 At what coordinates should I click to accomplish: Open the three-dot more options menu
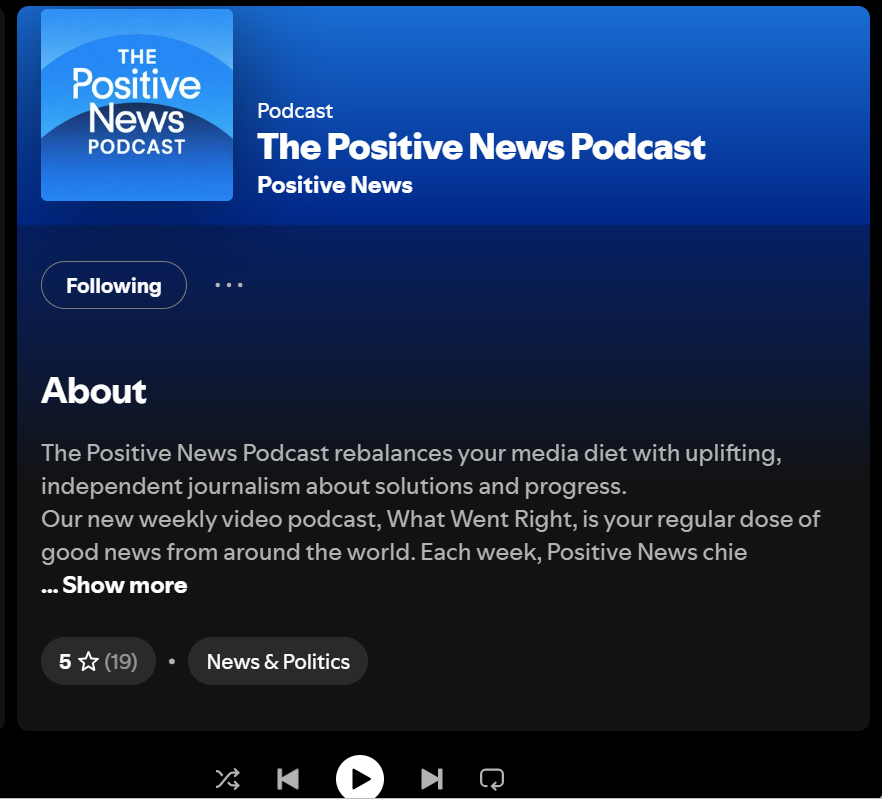[x=229, y=285]
